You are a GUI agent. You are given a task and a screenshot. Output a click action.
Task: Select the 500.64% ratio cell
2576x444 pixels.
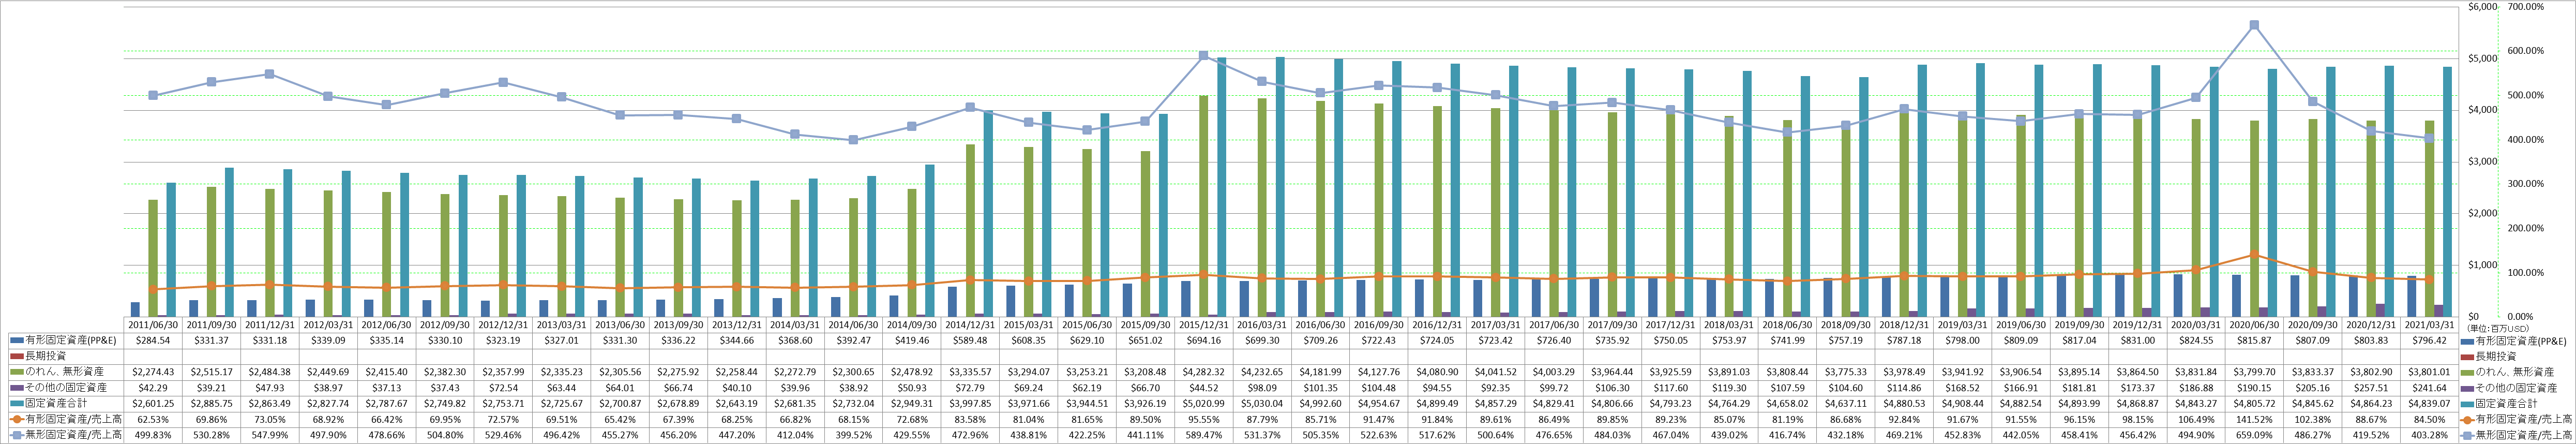coord(1495,435)
